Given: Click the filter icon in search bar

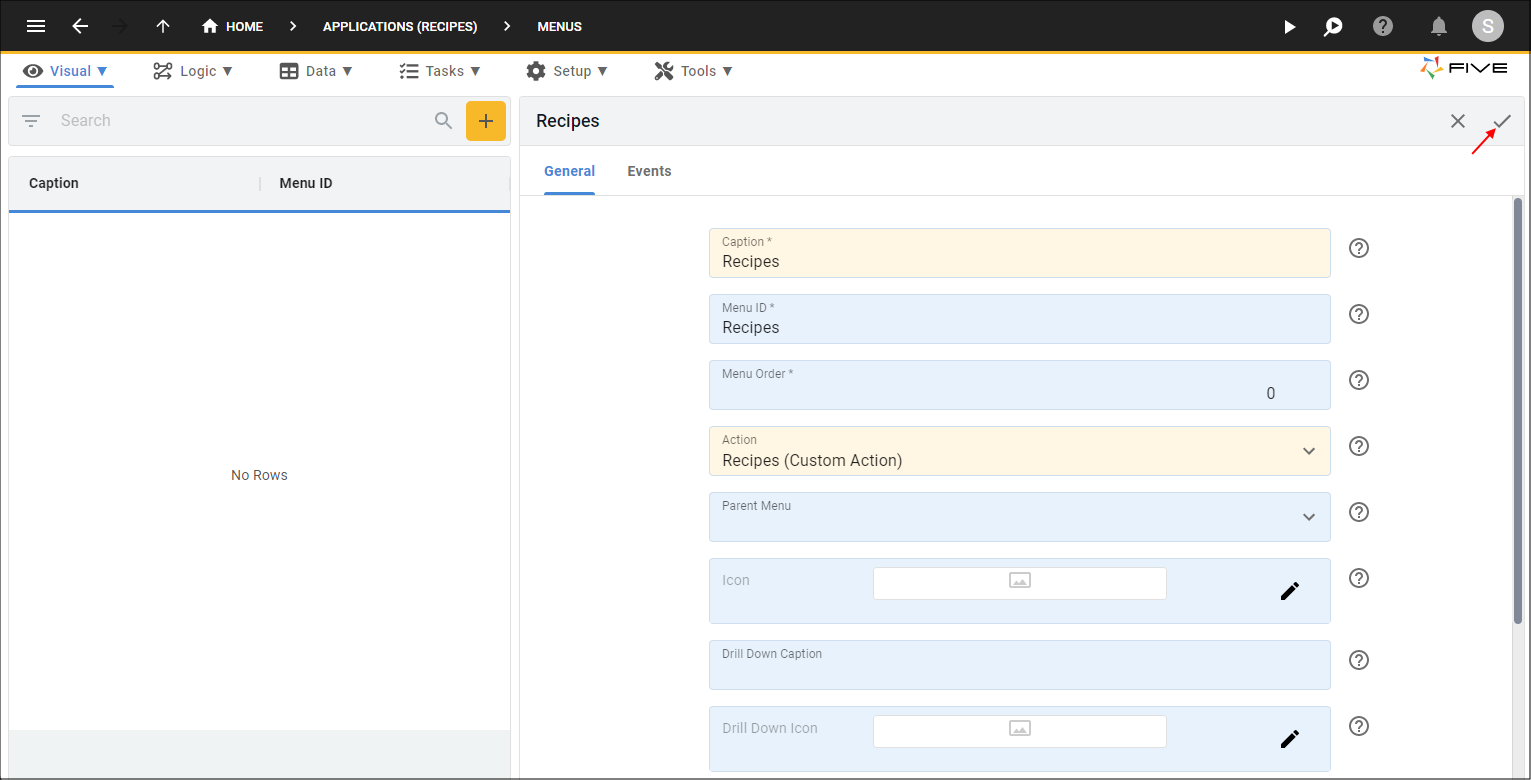Looking at the screenshot, I should tap(31, 121).
